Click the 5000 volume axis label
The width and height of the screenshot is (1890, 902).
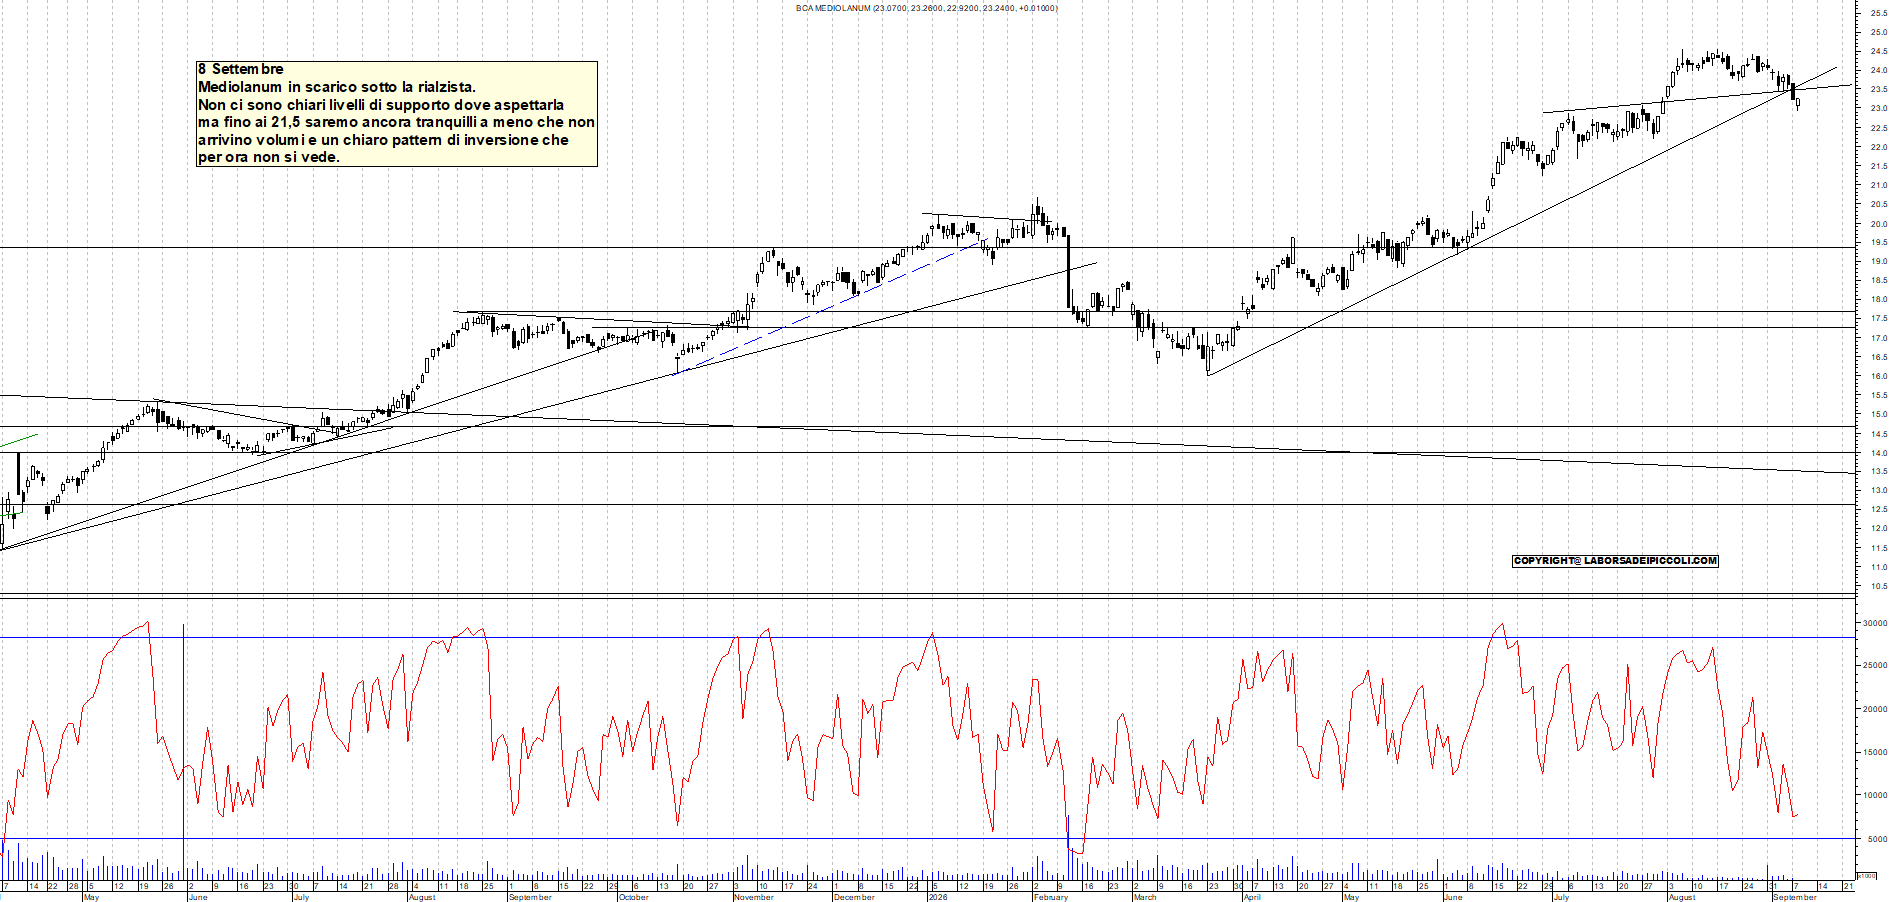pos(1877,839)
